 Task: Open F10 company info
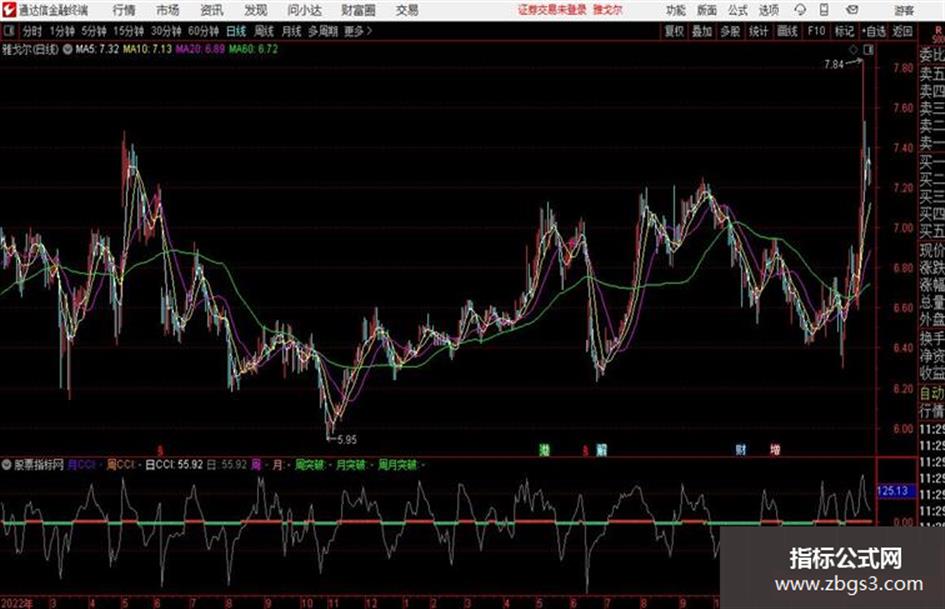point(816,31)
